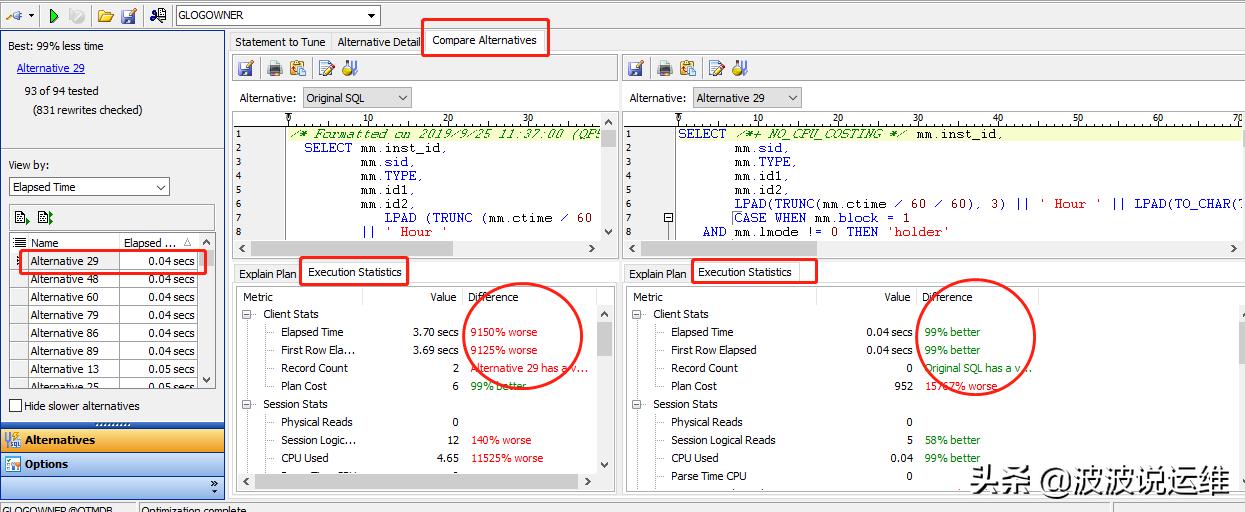Collapse right pane Client Stats group

point(638,314)
